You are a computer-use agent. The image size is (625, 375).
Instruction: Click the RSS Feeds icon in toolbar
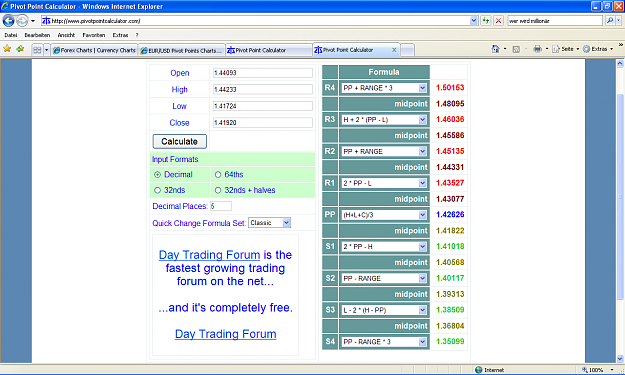pos(516,49)
